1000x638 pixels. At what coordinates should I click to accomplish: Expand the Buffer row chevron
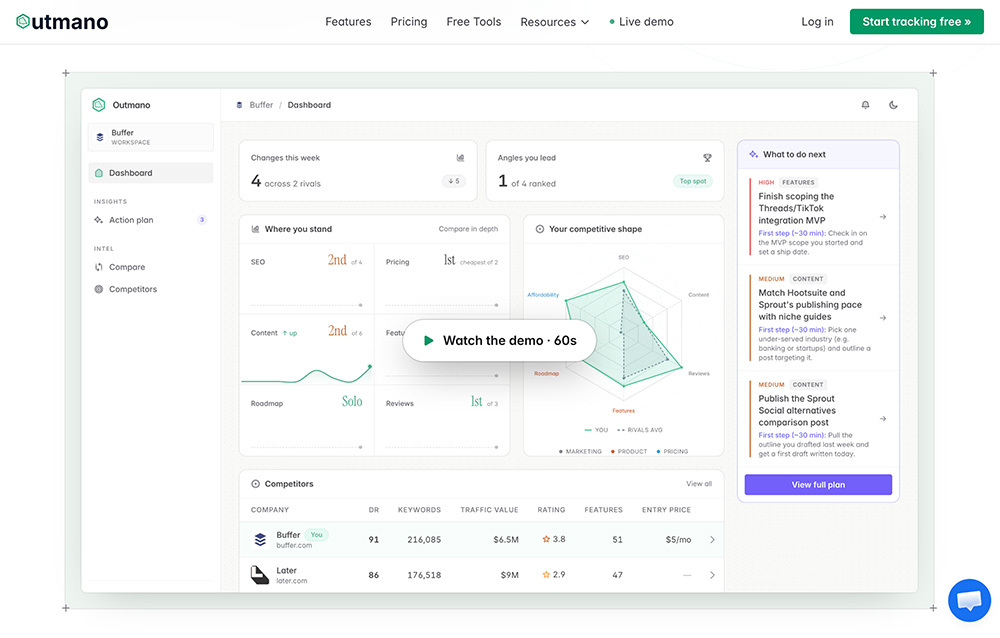pyautogui.click(x=712, y=540)
